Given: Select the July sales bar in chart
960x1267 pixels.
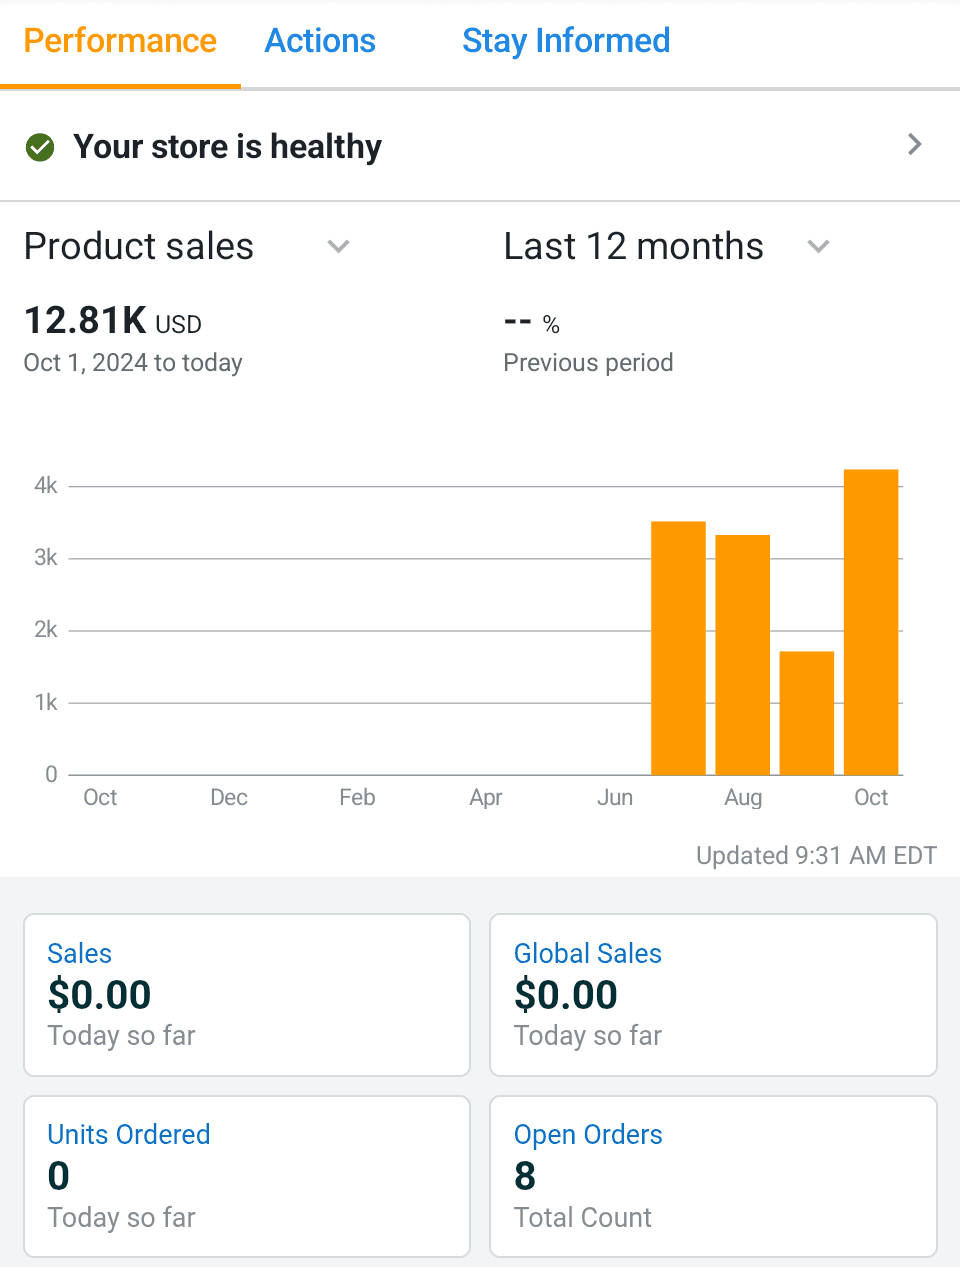Looking at the screenshot, I should (678, 648).
